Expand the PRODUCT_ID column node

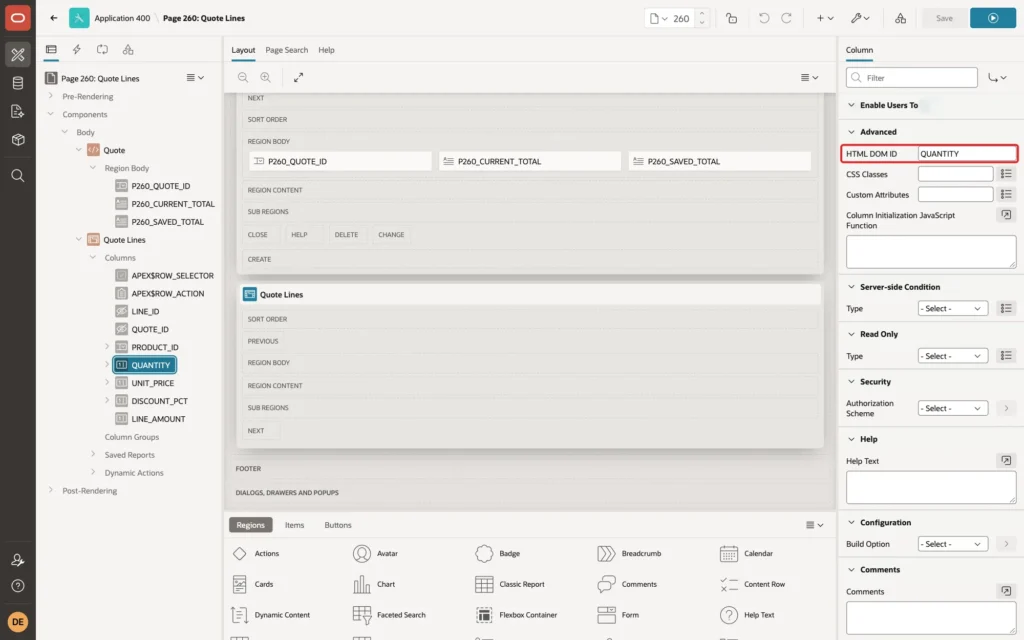tap(107, 347)
